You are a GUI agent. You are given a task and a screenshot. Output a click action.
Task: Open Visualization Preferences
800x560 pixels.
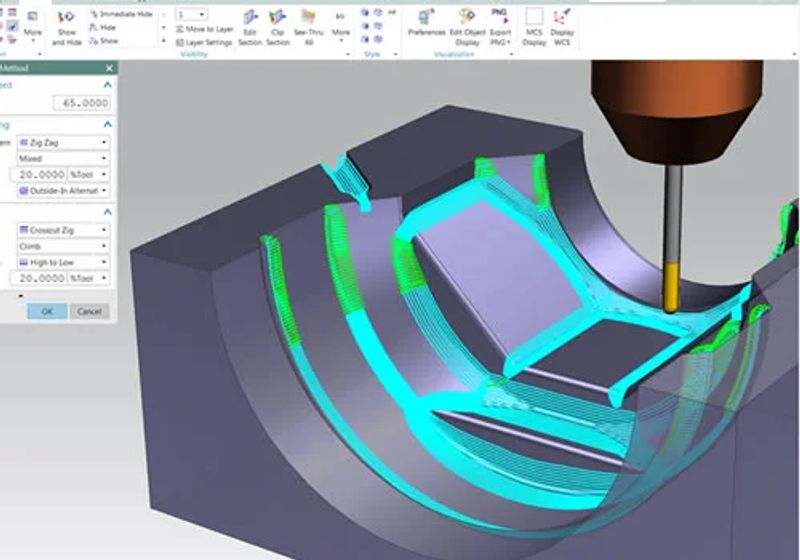pos(427,23)
